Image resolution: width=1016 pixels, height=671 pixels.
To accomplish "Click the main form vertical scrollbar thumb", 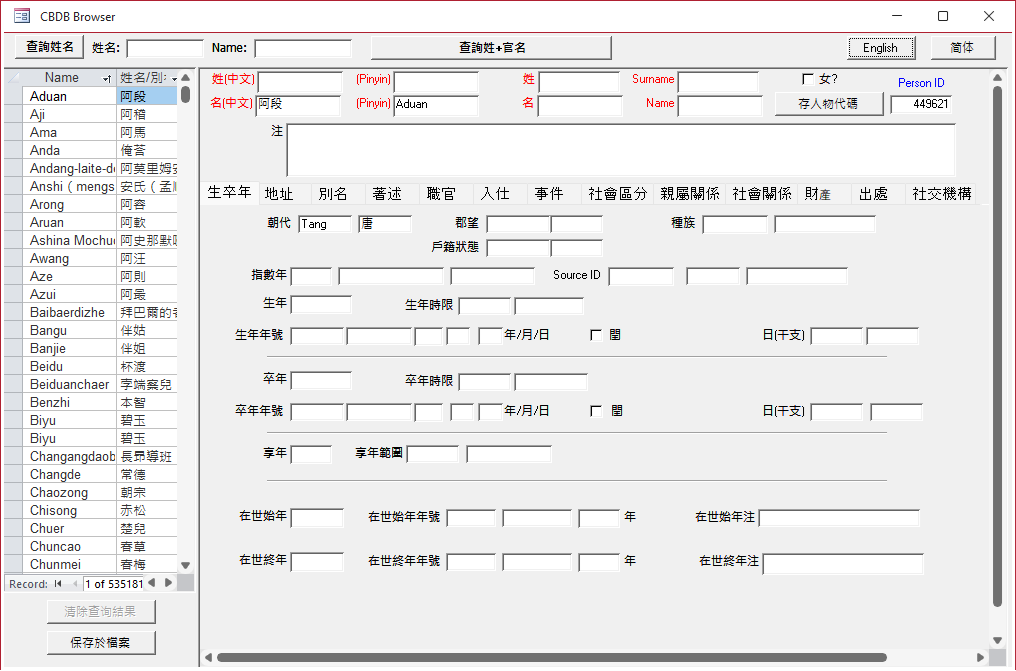I will (996, 345).
